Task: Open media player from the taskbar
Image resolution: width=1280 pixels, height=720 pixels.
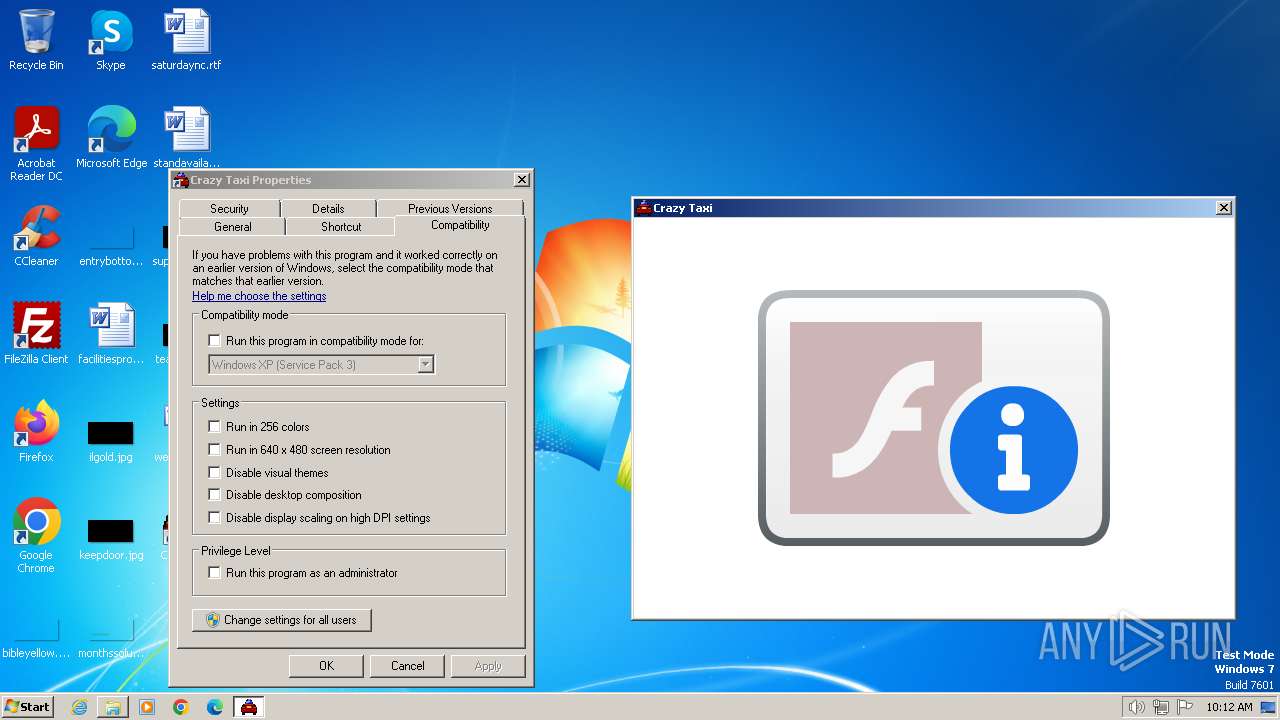Action: pyautogui.click(x=147, y=707)
